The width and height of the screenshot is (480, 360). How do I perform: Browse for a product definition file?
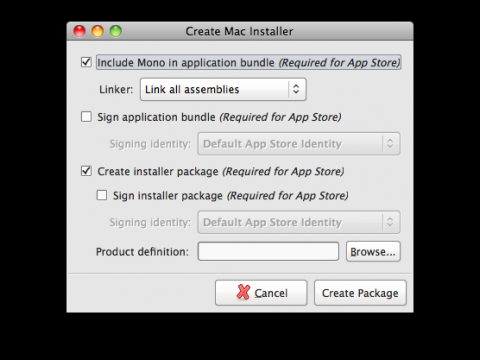(373, 252)
